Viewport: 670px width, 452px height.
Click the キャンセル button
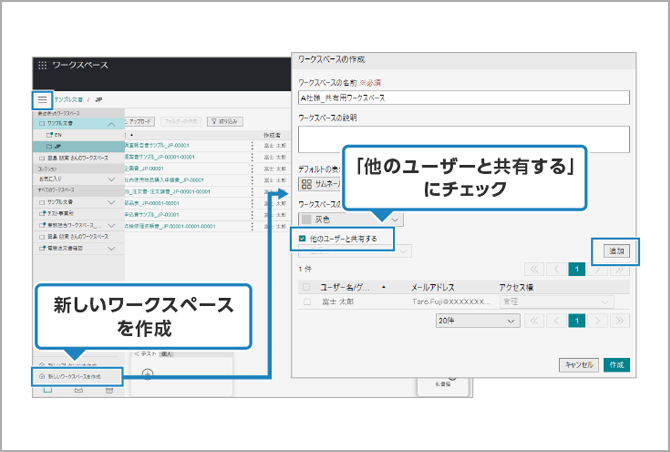pos(579,365)
